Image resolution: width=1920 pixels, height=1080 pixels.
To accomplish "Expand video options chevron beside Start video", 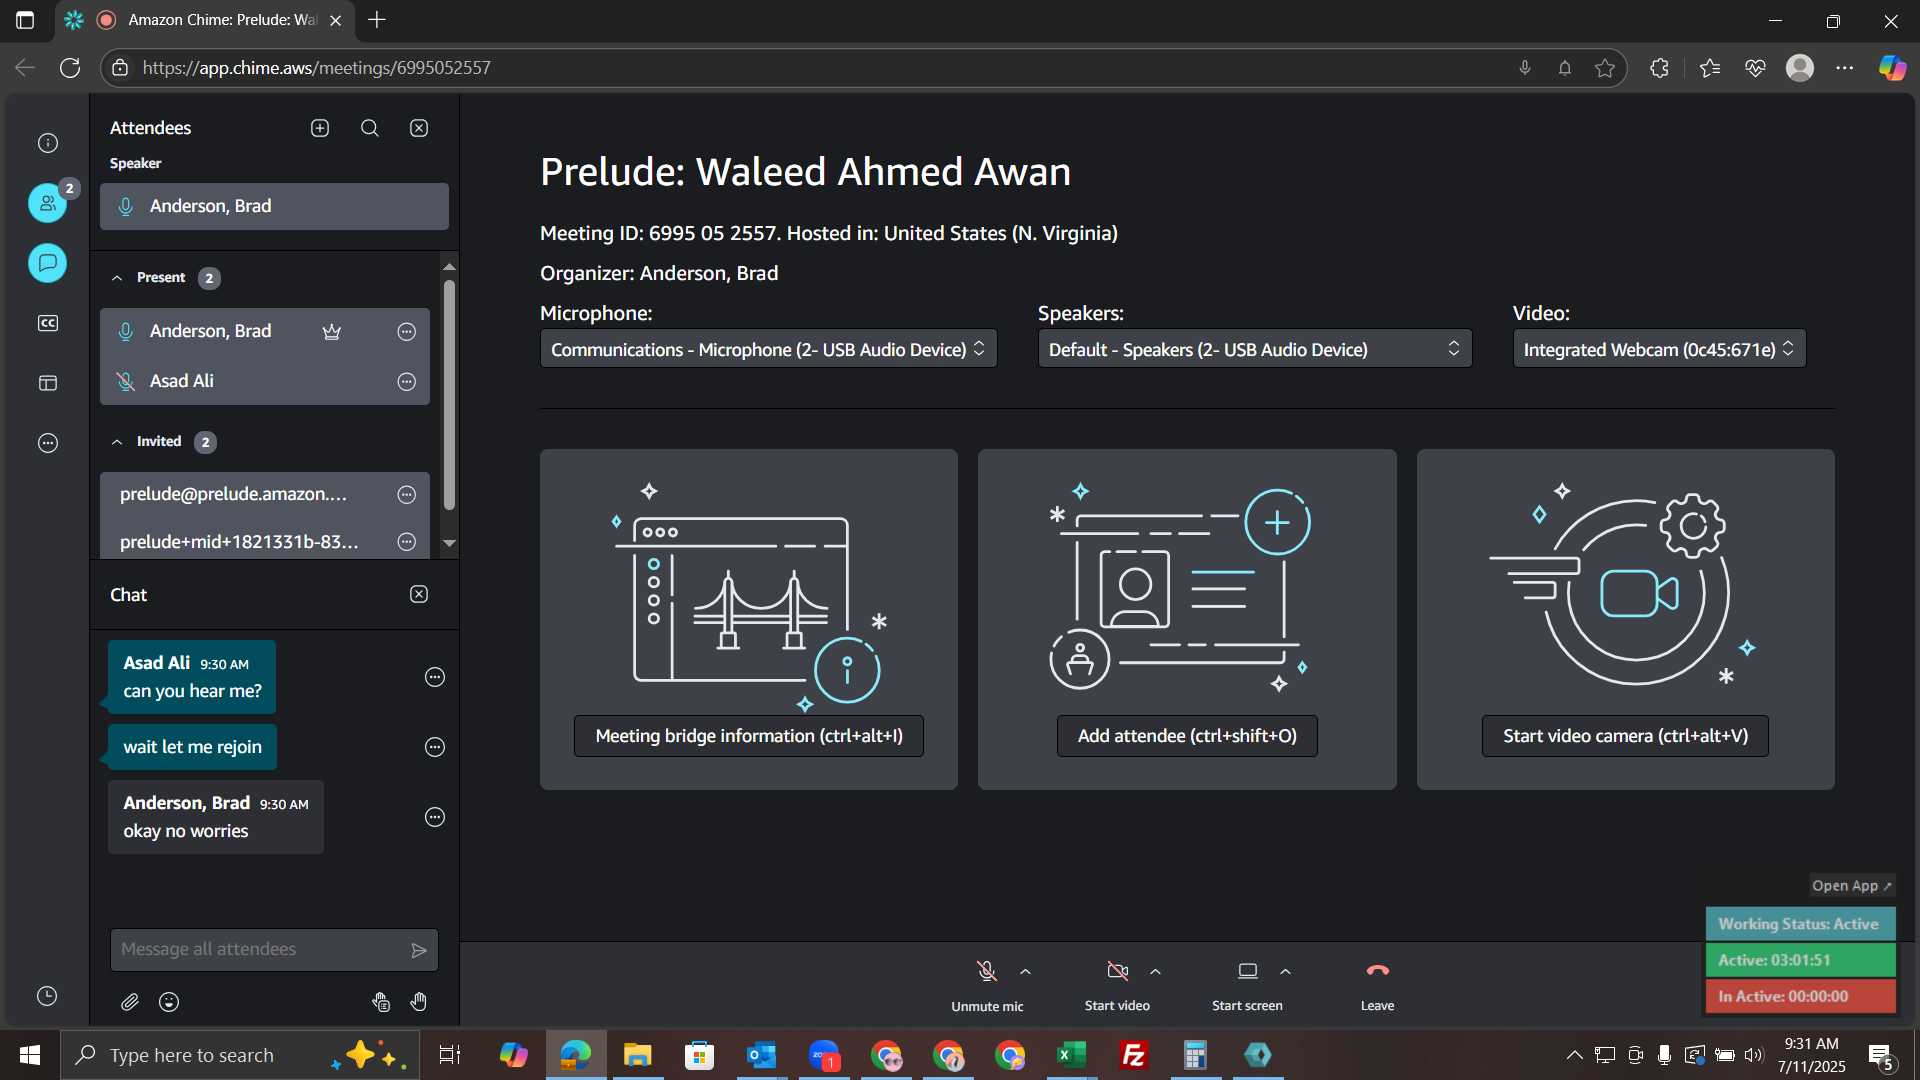I will [x=1155, y=971].
